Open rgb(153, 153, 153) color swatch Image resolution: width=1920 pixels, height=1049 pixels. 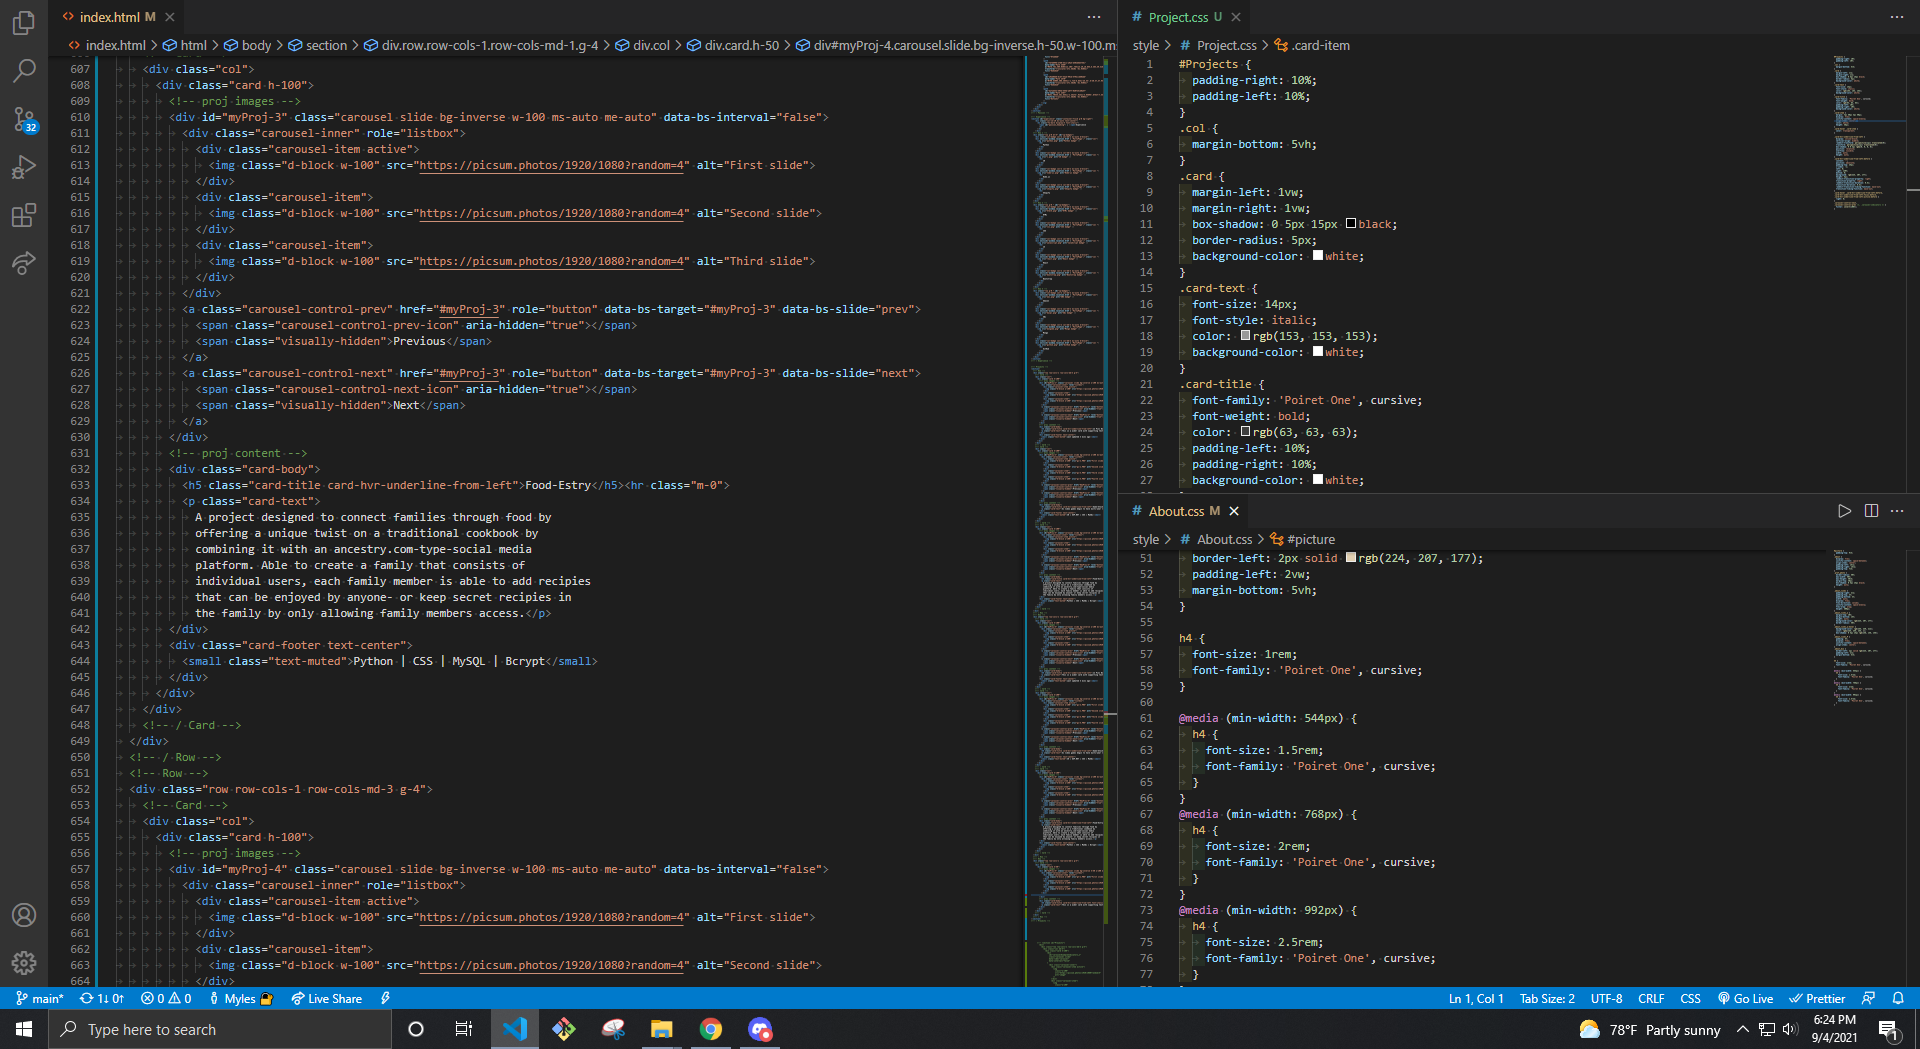[1245, 336]
